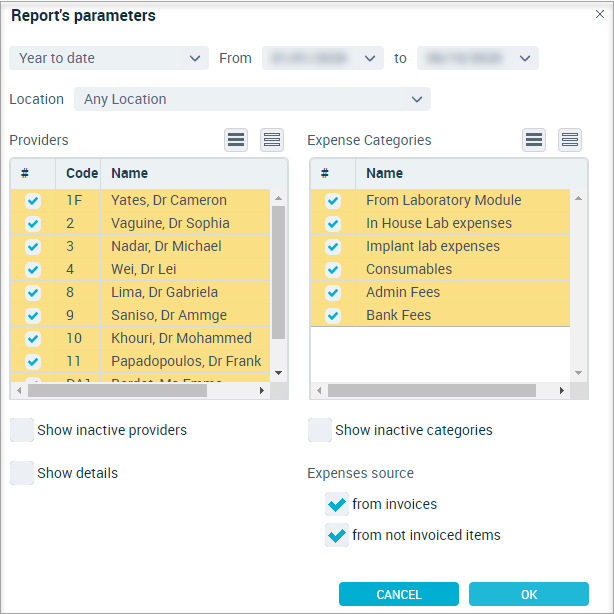The height and width of the screenshot is (614, 614).
Task: Close the Report's parameters dialog
Action: tap(600, 14)
